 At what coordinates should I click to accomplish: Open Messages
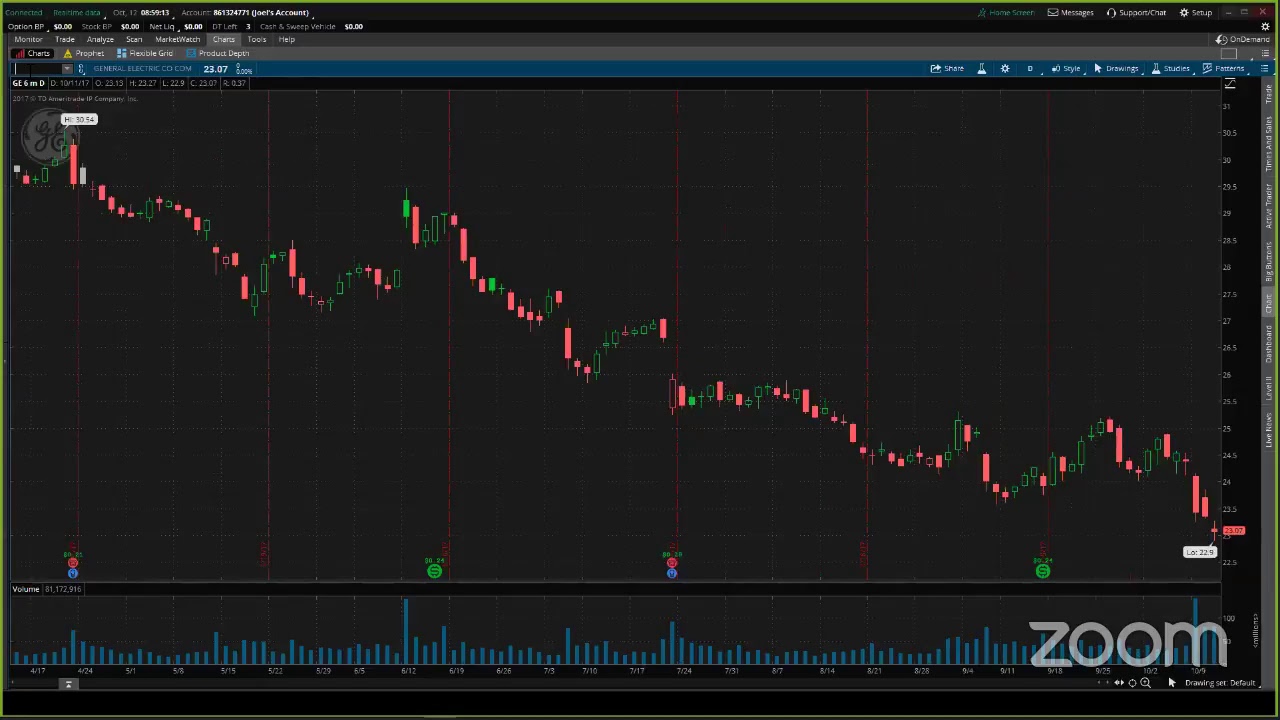(x=1071, y=12)
